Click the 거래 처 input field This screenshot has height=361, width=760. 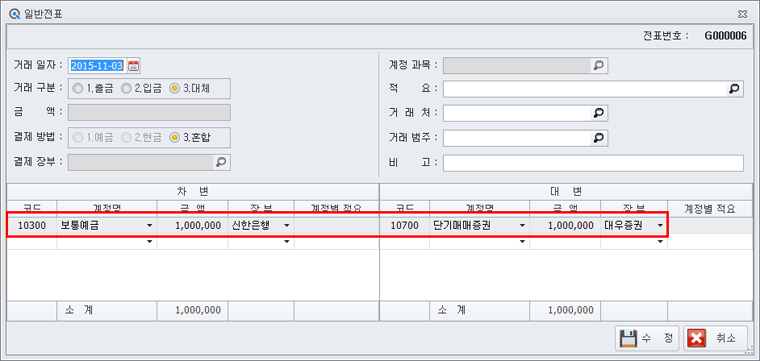click(517, 113)
